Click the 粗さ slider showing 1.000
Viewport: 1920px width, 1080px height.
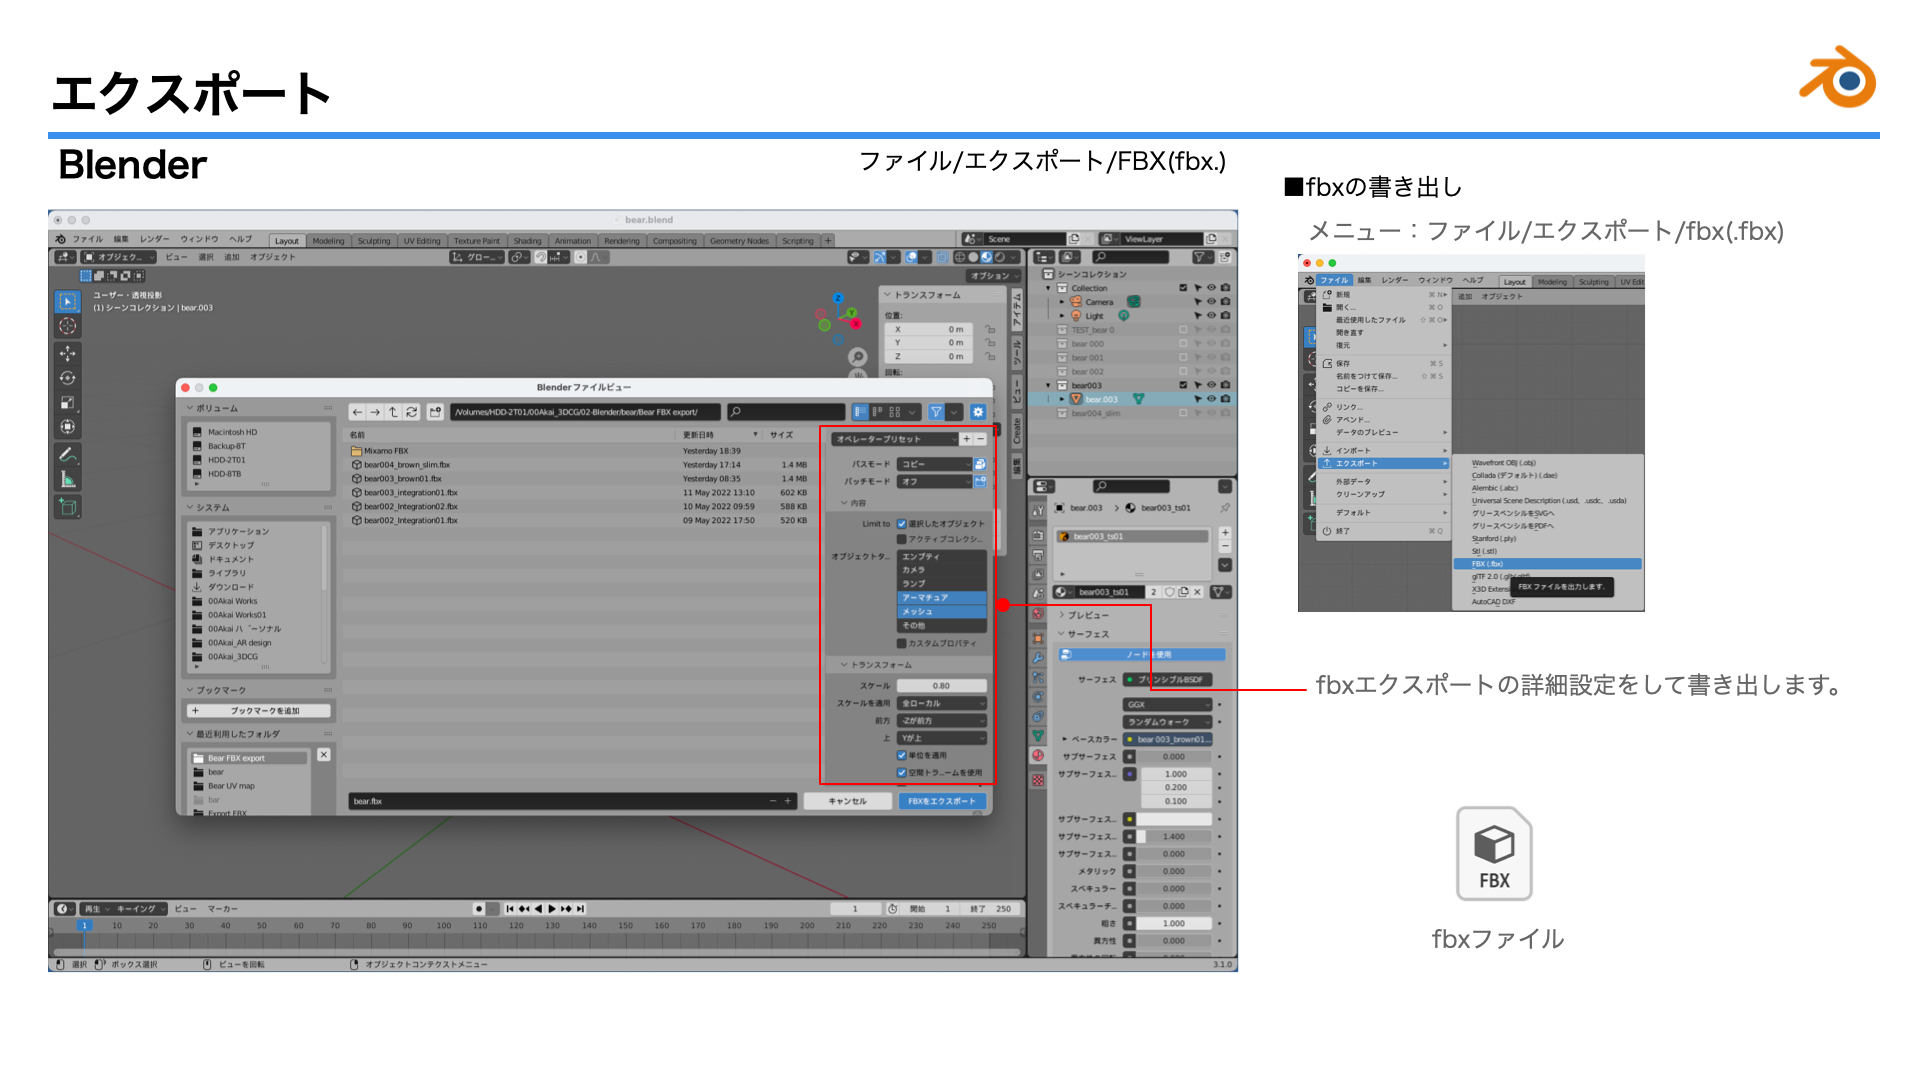click(x=1173, y=923)
